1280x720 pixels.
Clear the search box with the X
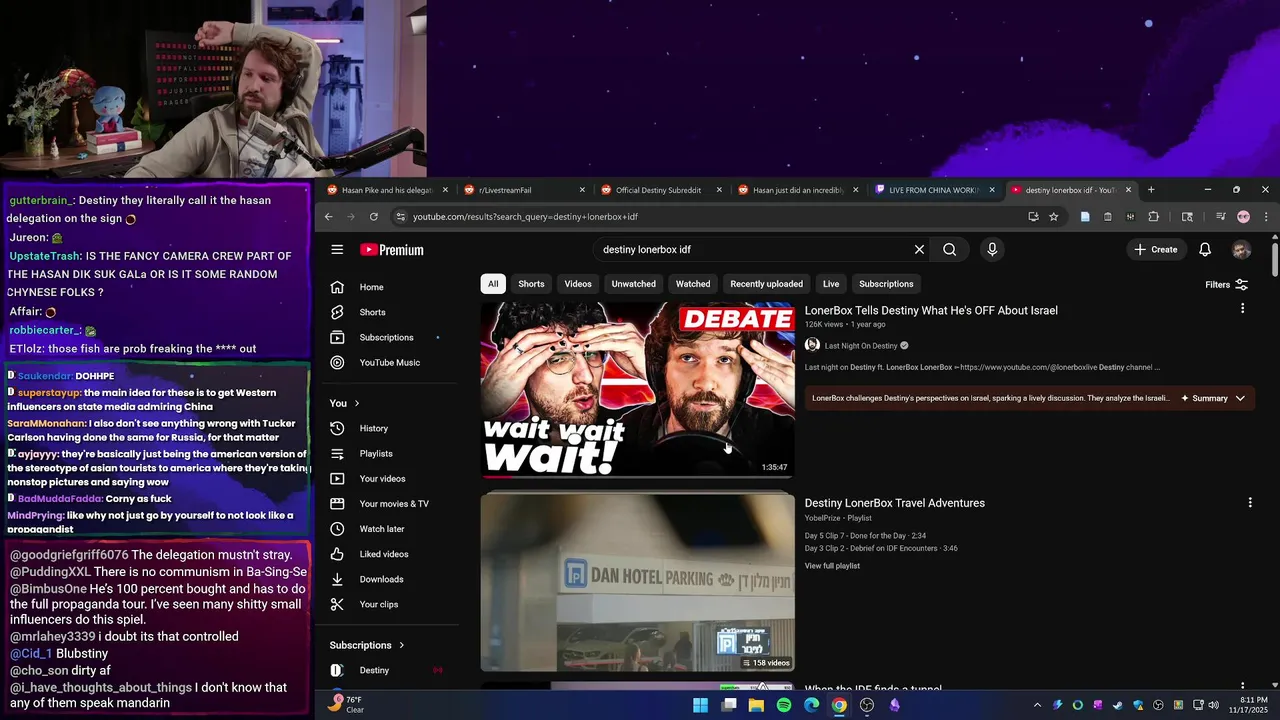tap(919, 250)
